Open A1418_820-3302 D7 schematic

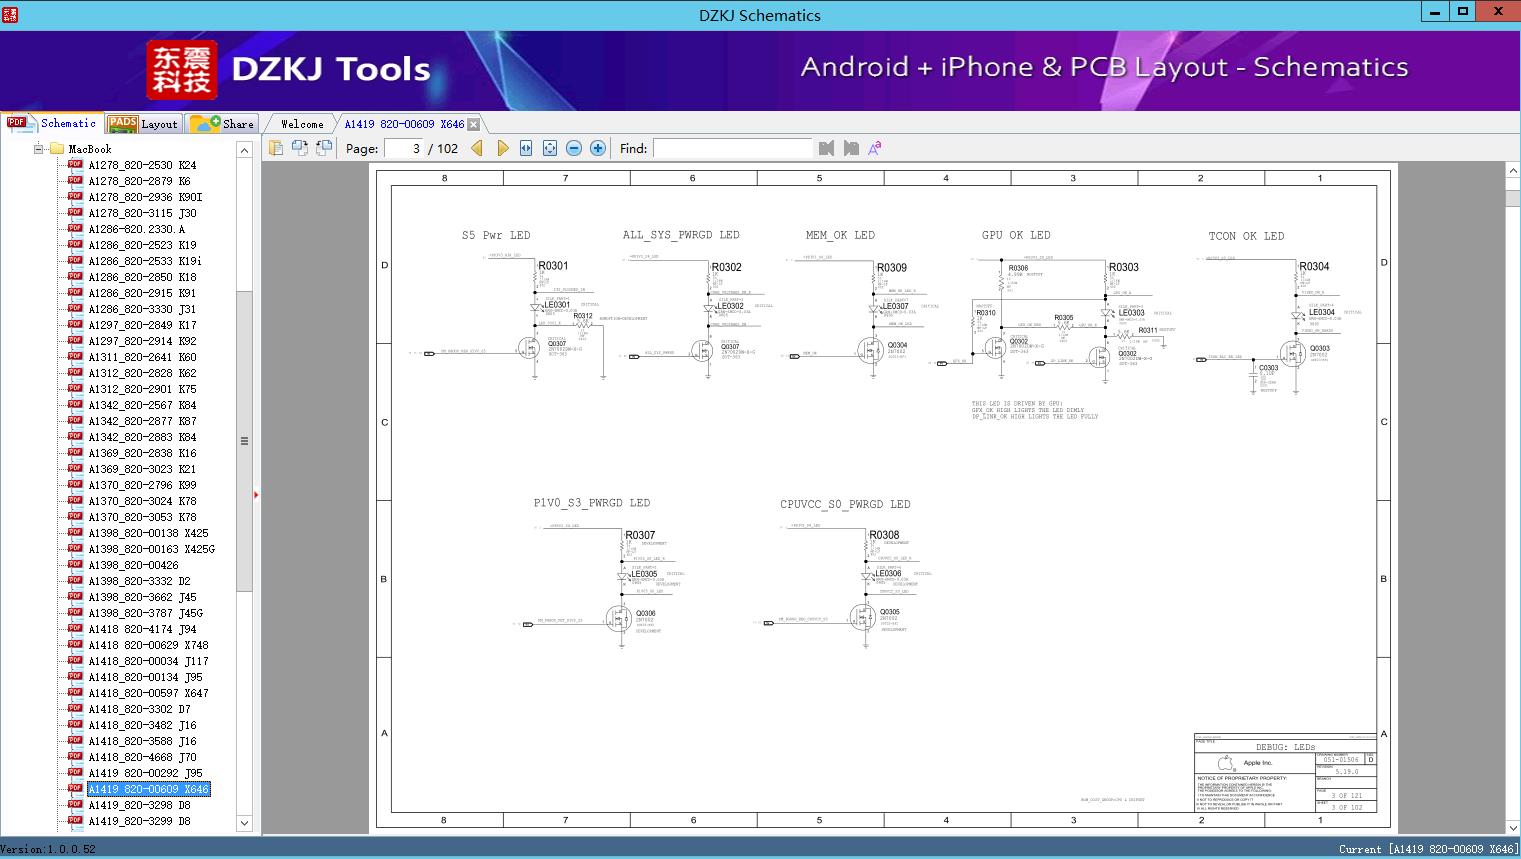139,709
